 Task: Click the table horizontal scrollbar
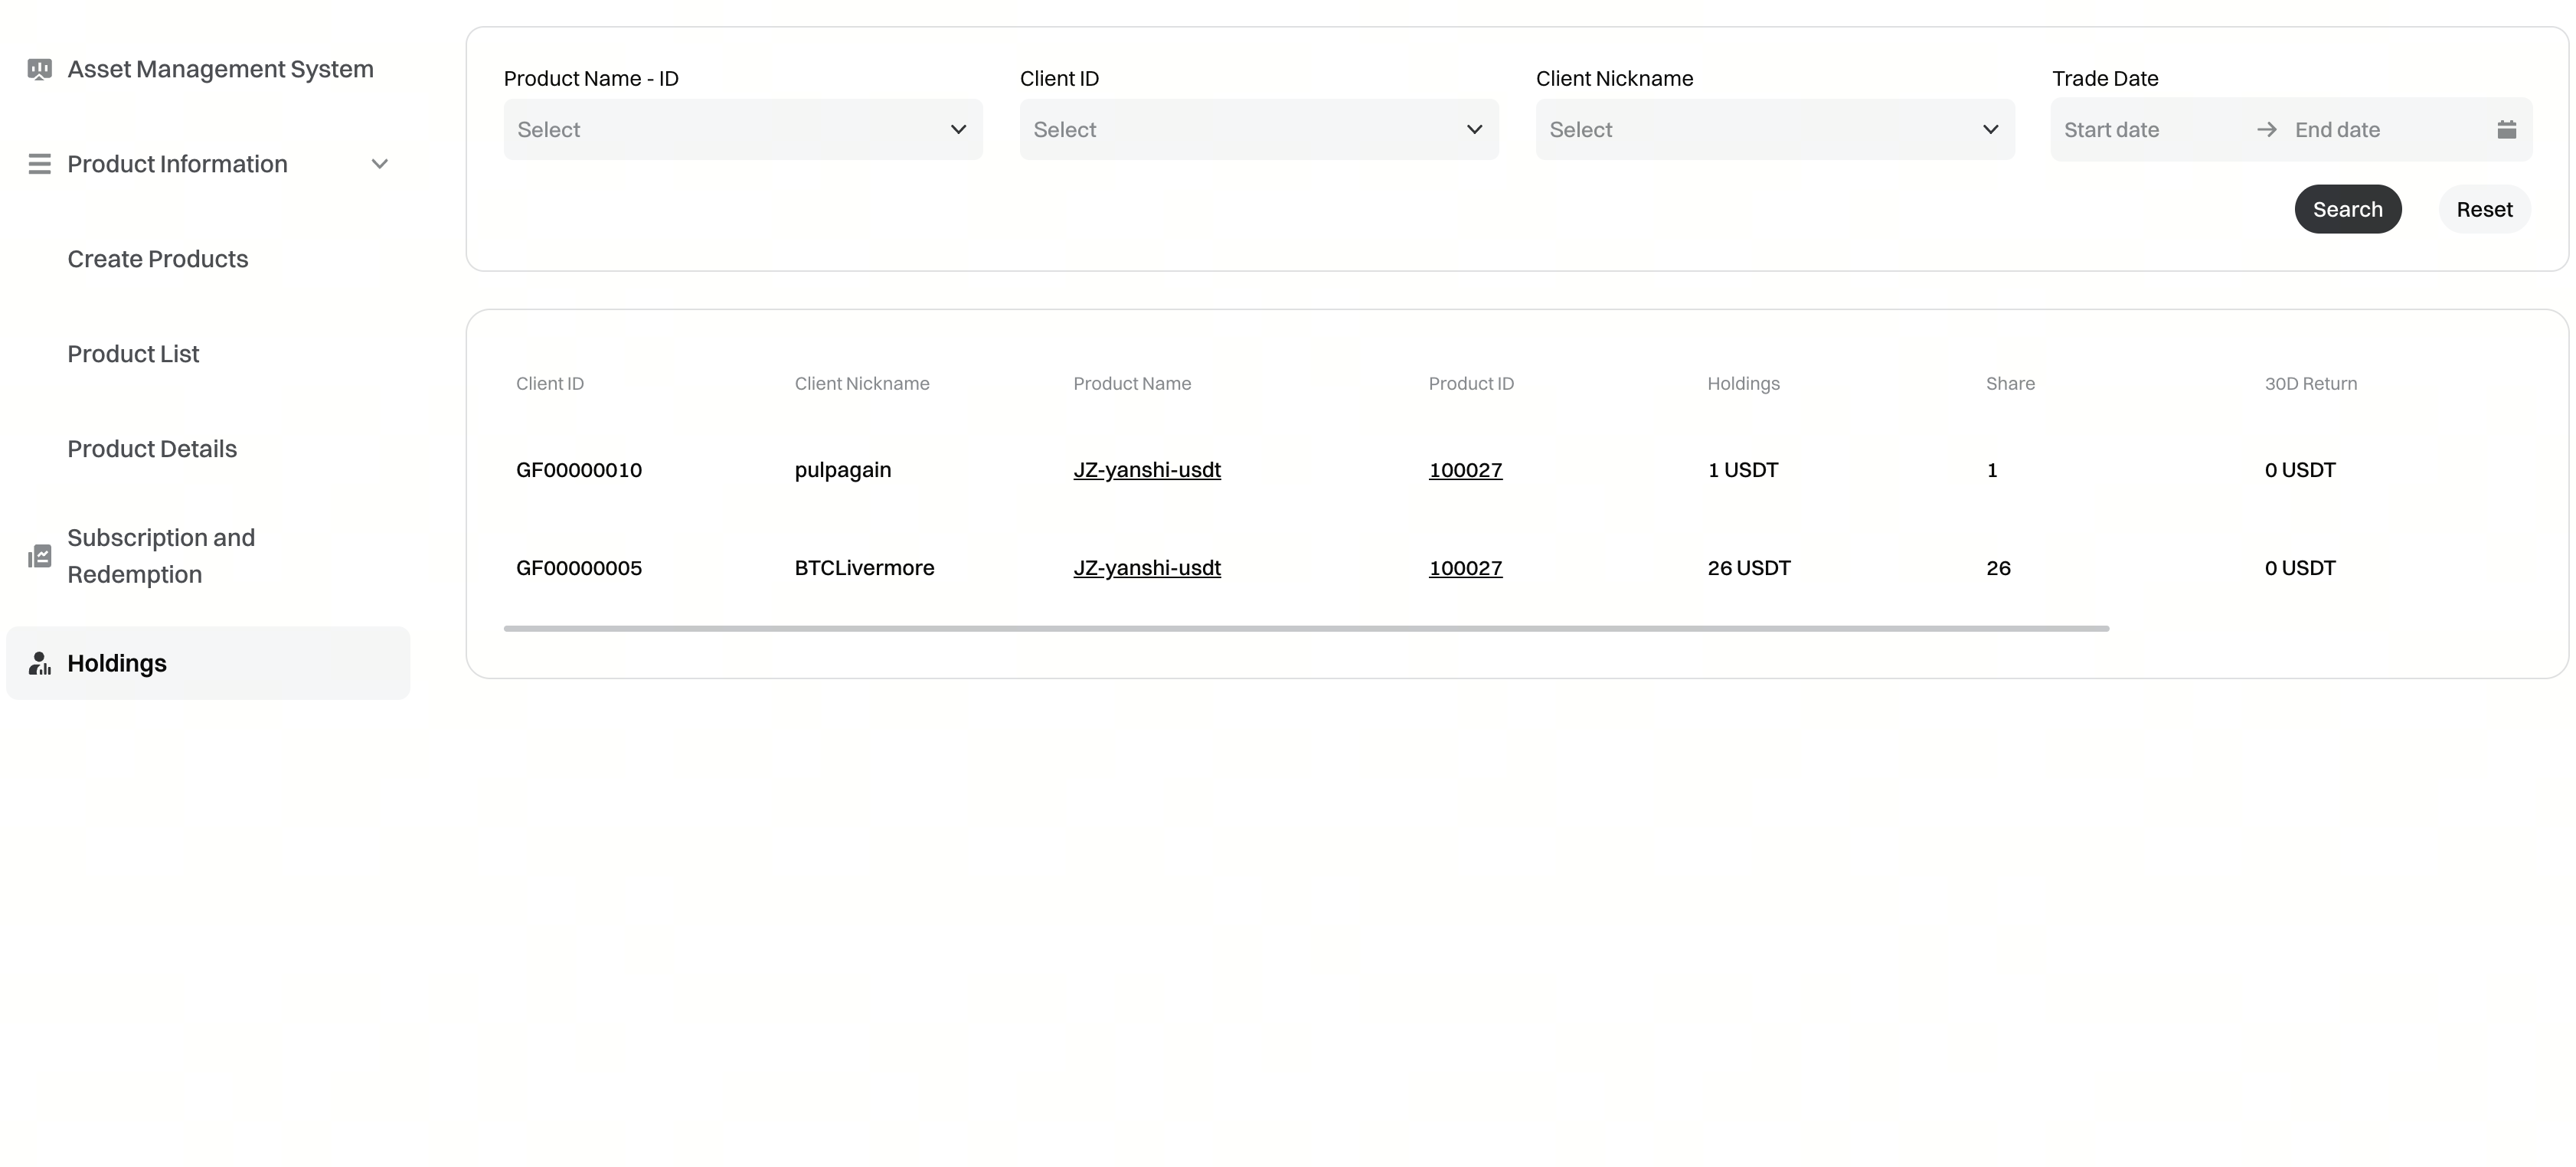click(x=1306, y=629)
